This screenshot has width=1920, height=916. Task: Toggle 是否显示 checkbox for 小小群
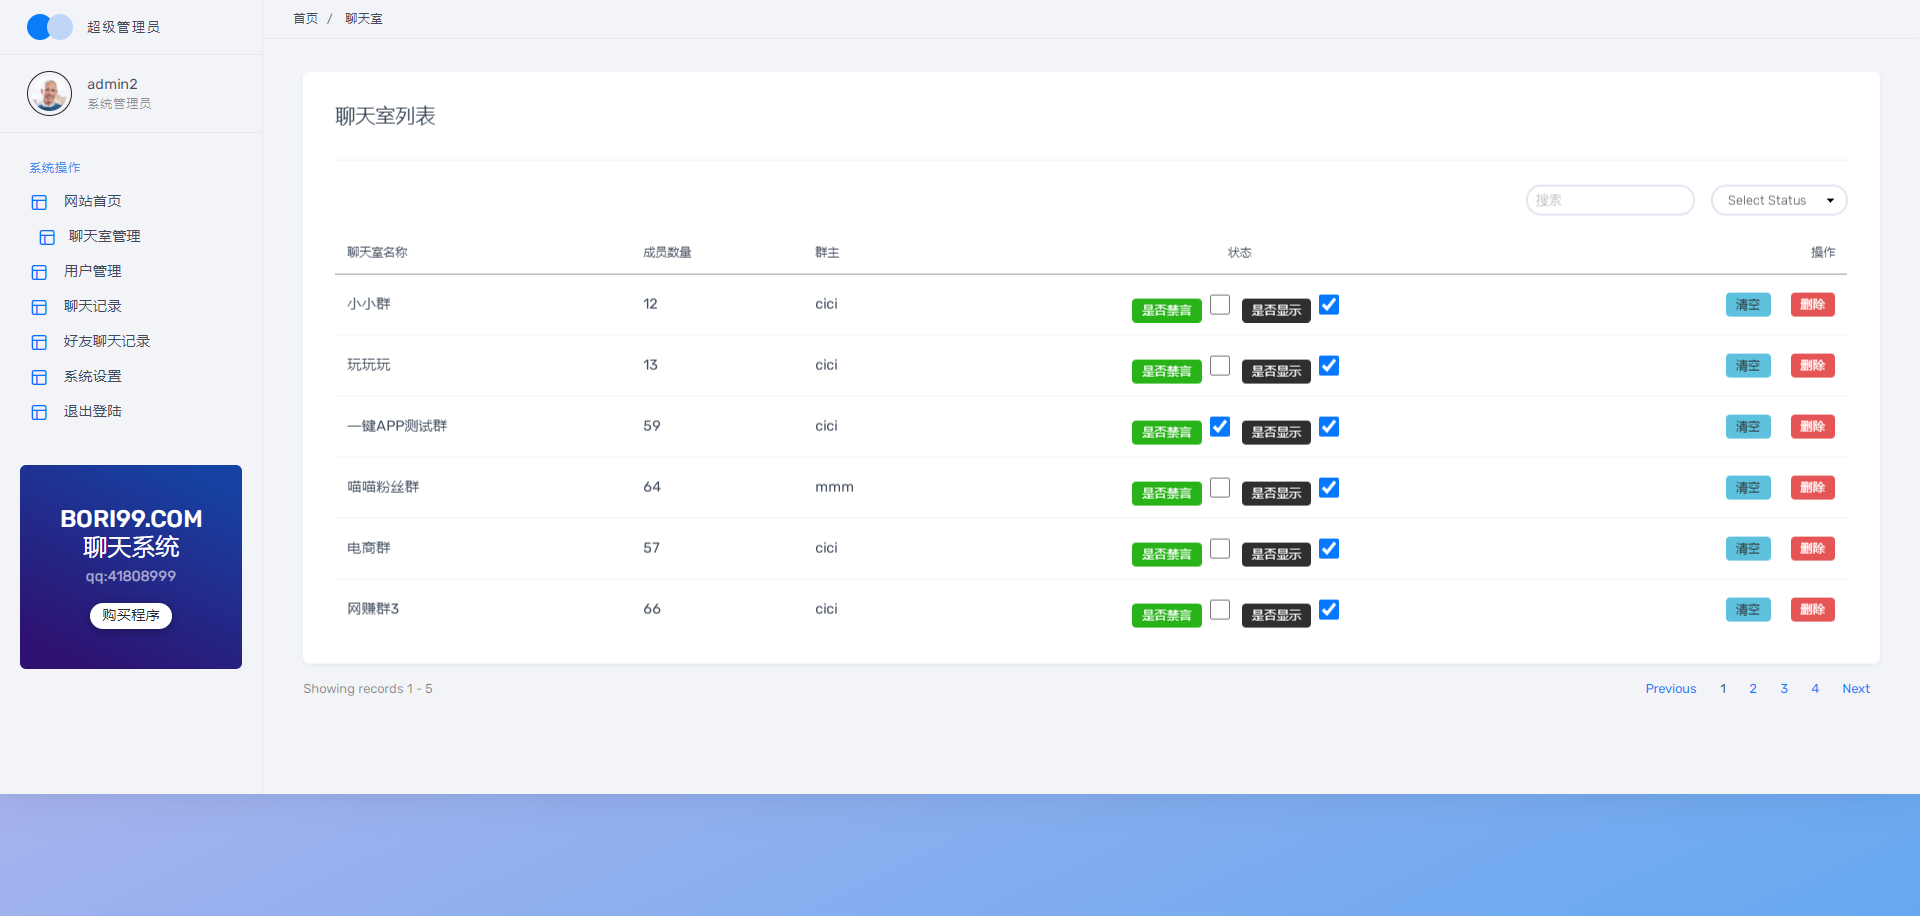tap(1329, 305)
